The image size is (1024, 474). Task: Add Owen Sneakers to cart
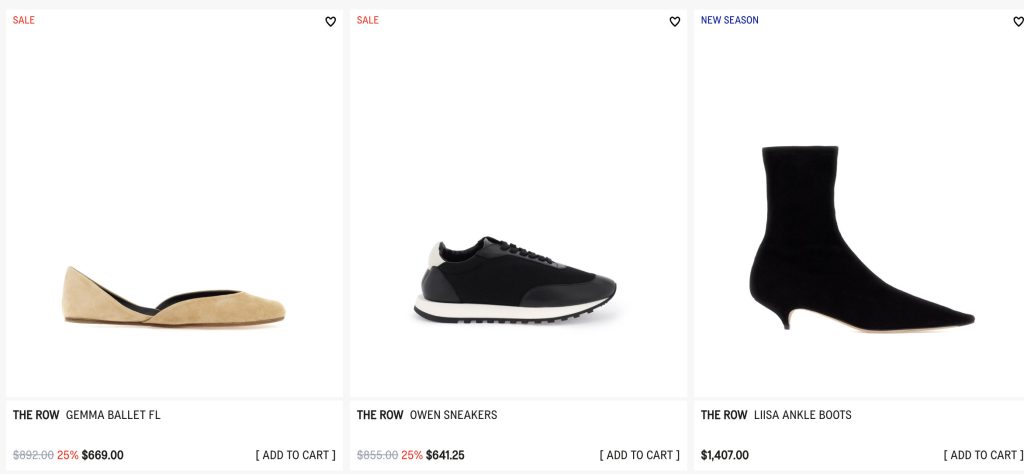tap(640, 455)
